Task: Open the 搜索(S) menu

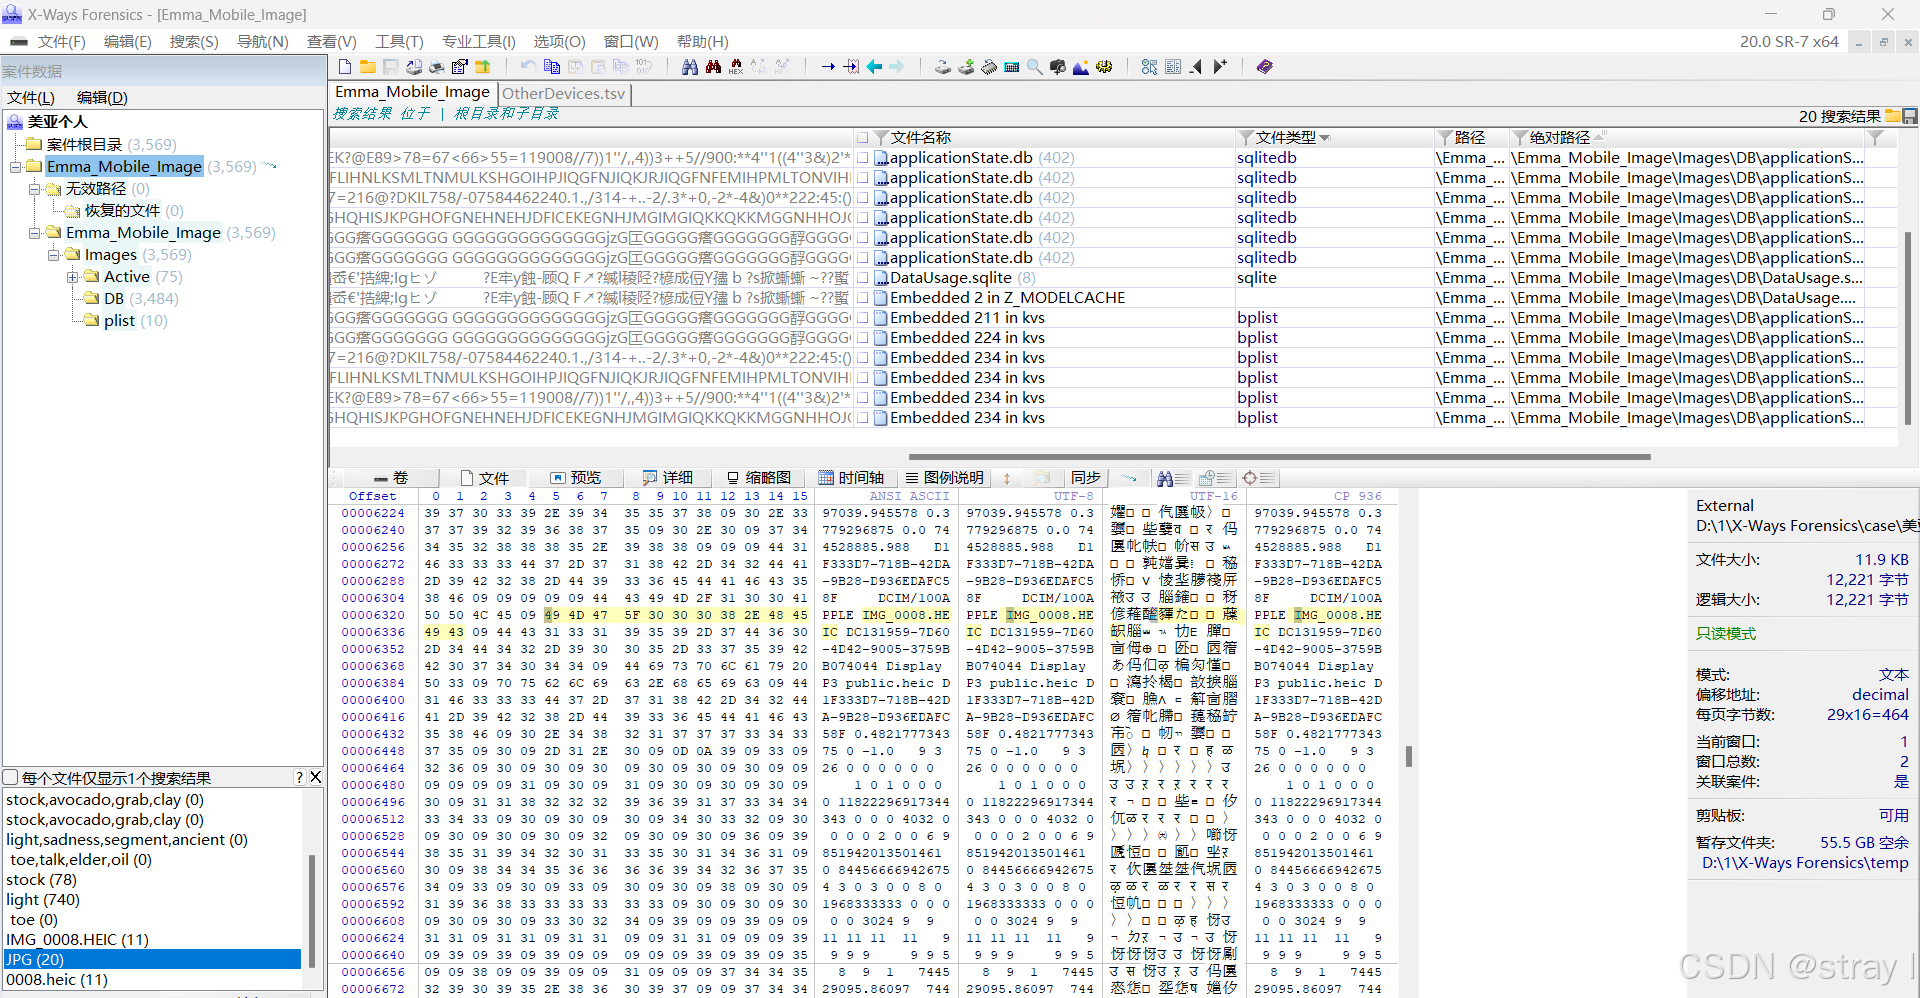Action: 194,42
